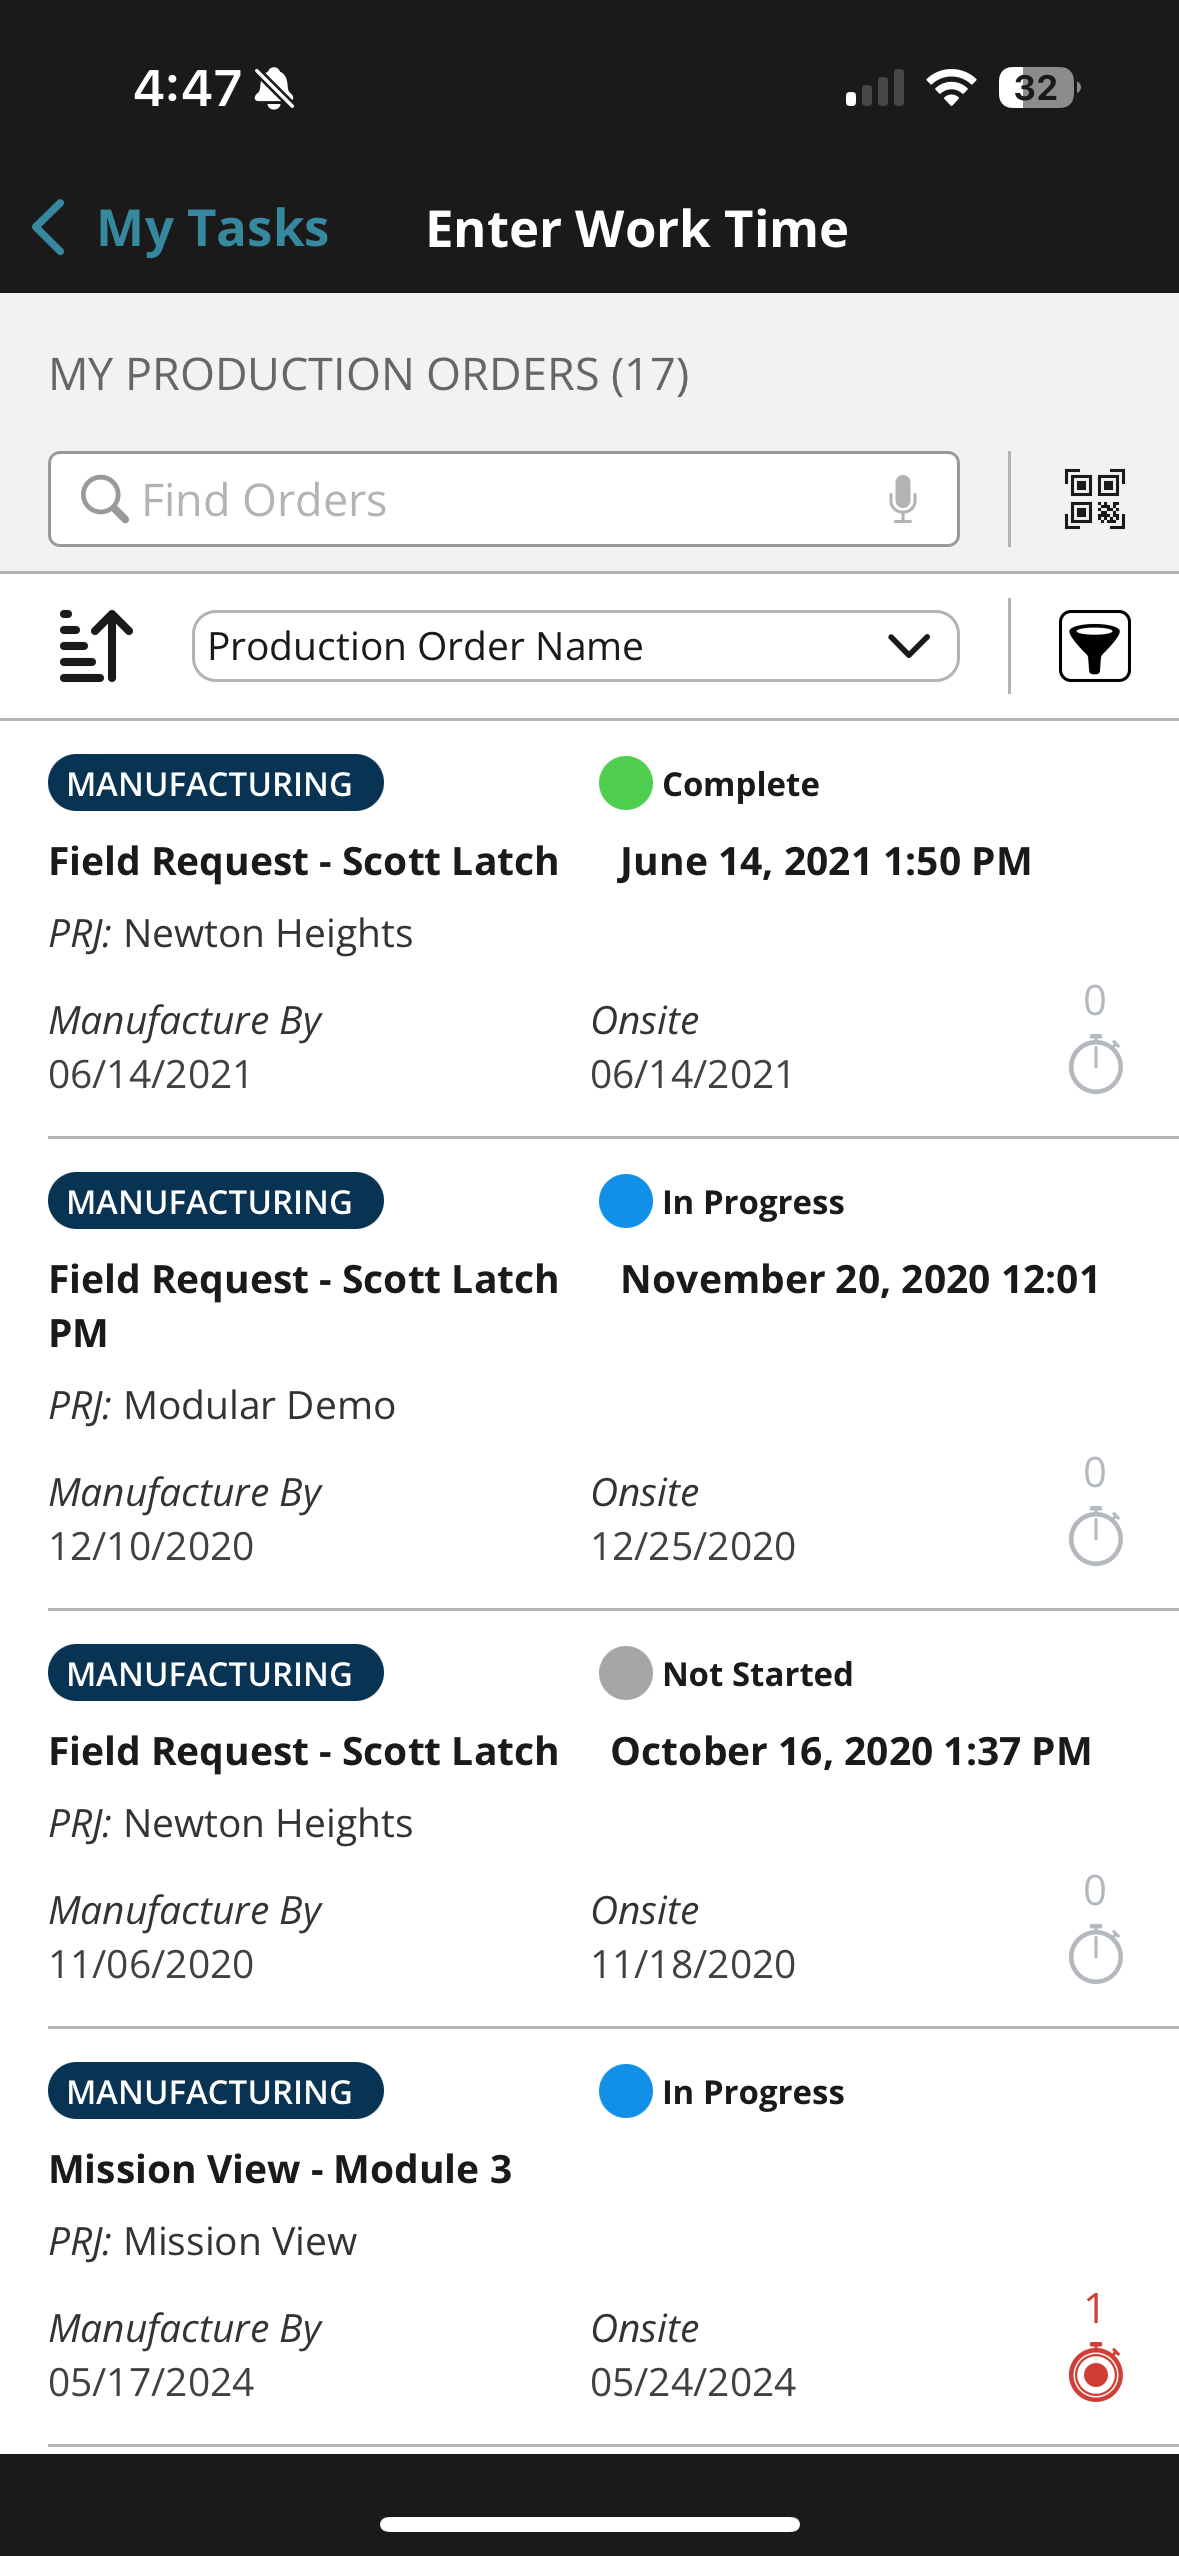Stop the red running timer for Mission View

[1095, 2372]
